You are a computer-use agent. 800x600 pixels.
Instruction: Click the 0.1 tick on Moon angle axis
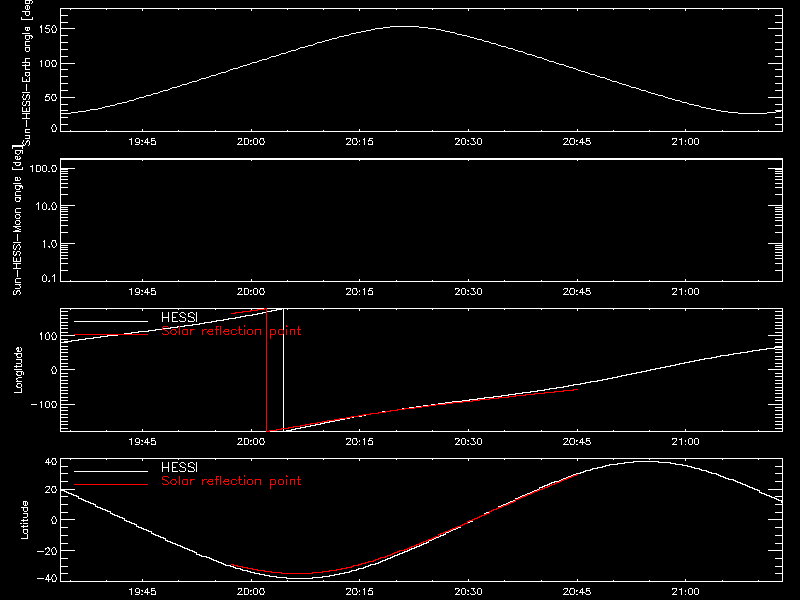[48, 278]
